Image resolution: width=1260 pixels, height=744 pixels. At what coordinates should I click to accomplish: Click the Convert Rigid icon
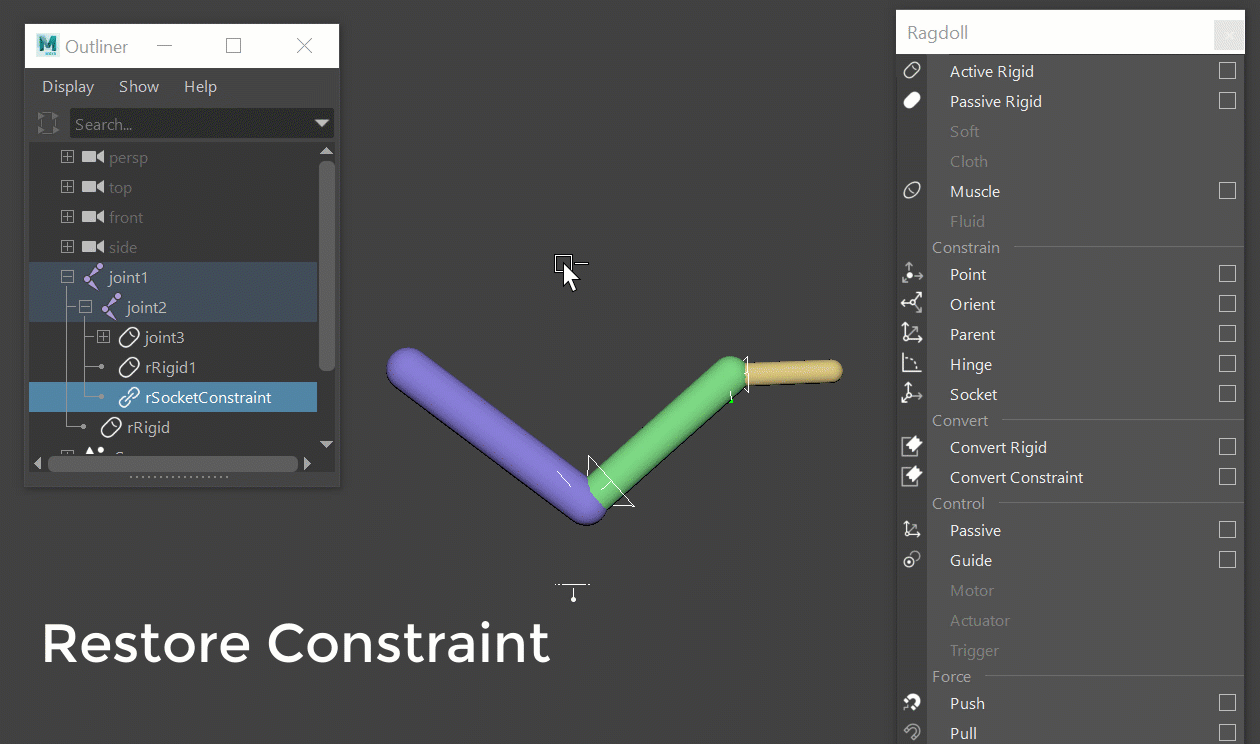912,447
